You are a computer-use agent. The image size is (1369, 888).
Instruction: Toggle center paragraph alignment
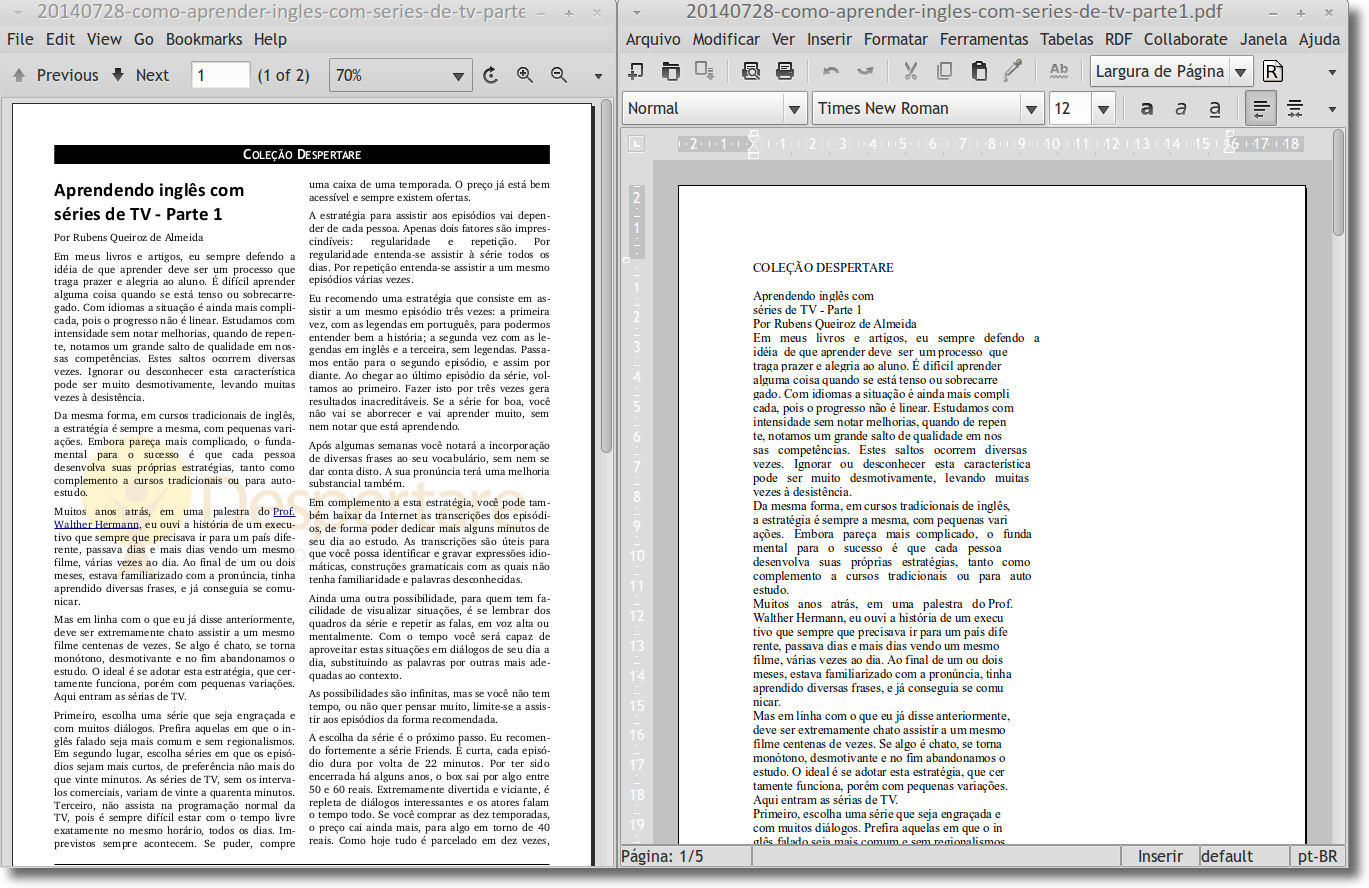(1295, 108)
